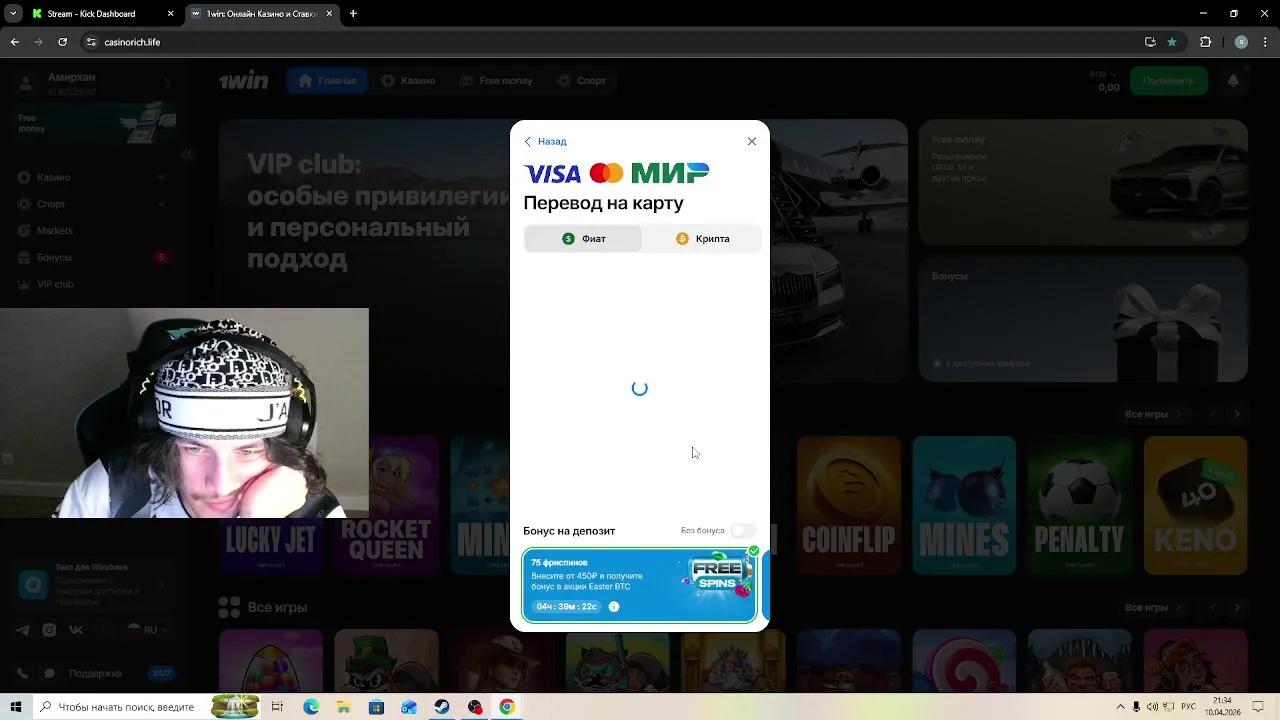Click the green Пополнить button
1280x720 pixels.
point(1168,81)
